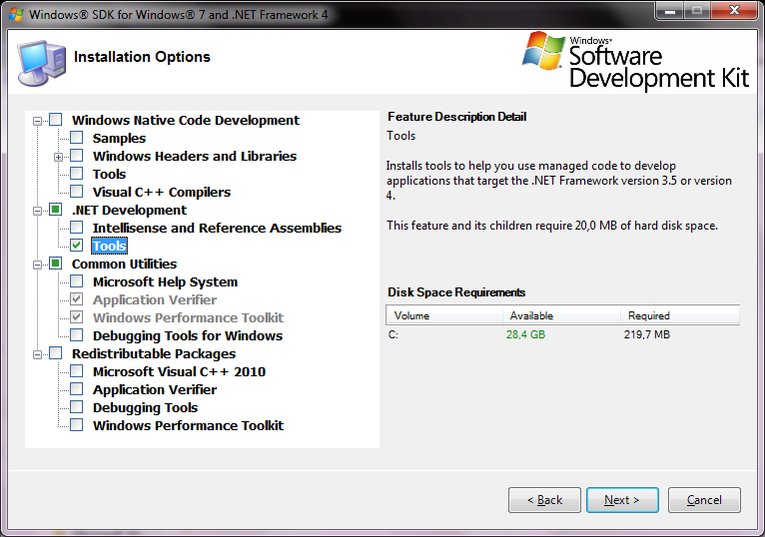765x537 pixels.
Task: Check the Microsoft Visual C++ 2010 box
Action: point(77,371)
